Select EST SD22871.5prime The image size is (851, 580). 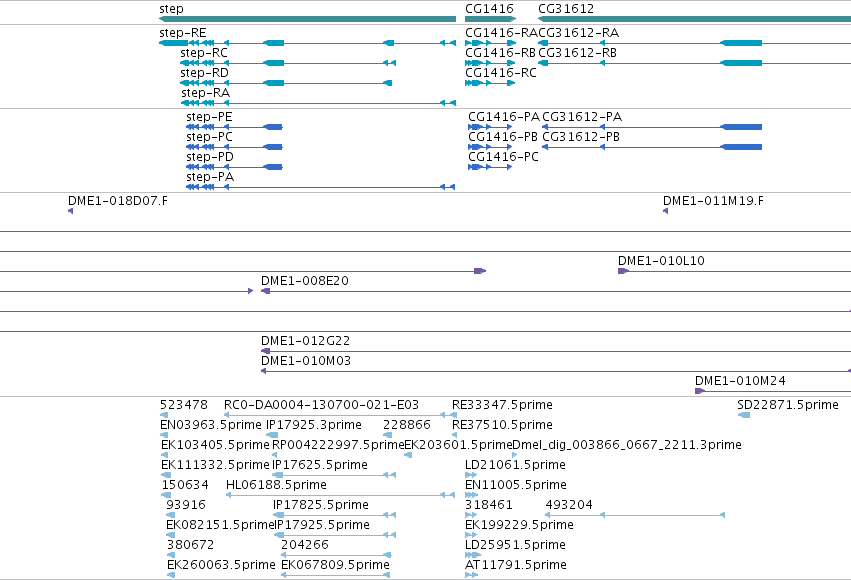click(x=788, y=405)
